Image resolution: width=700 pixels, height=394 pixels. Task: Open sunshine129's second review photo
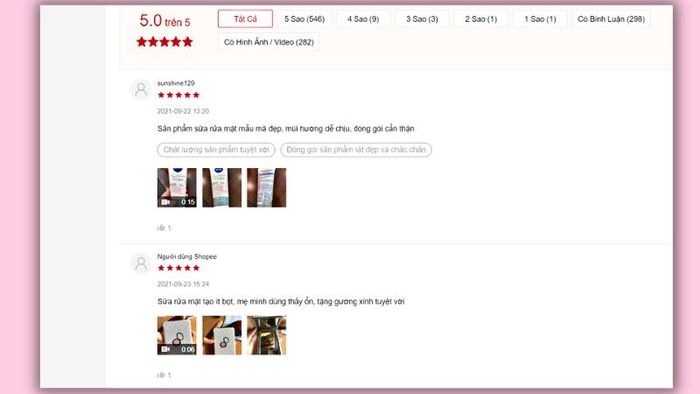[221, 187]
